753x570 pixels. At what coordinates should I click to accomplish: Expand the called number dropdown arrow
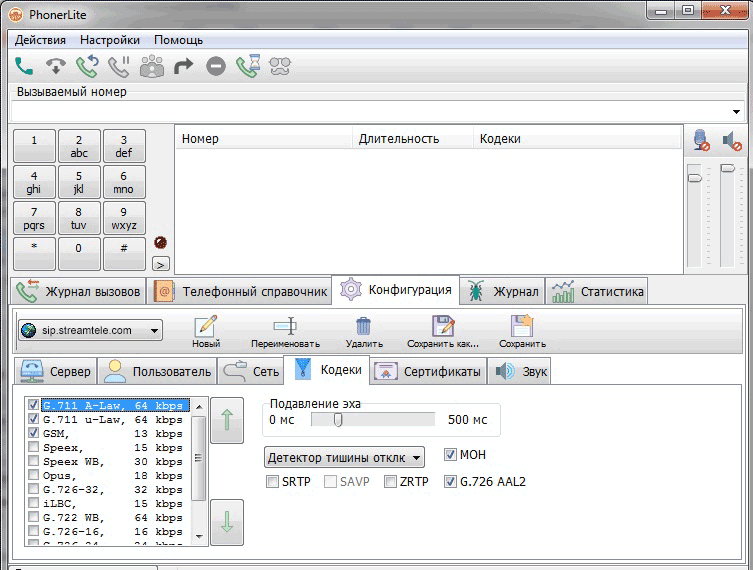click(738, 111)
